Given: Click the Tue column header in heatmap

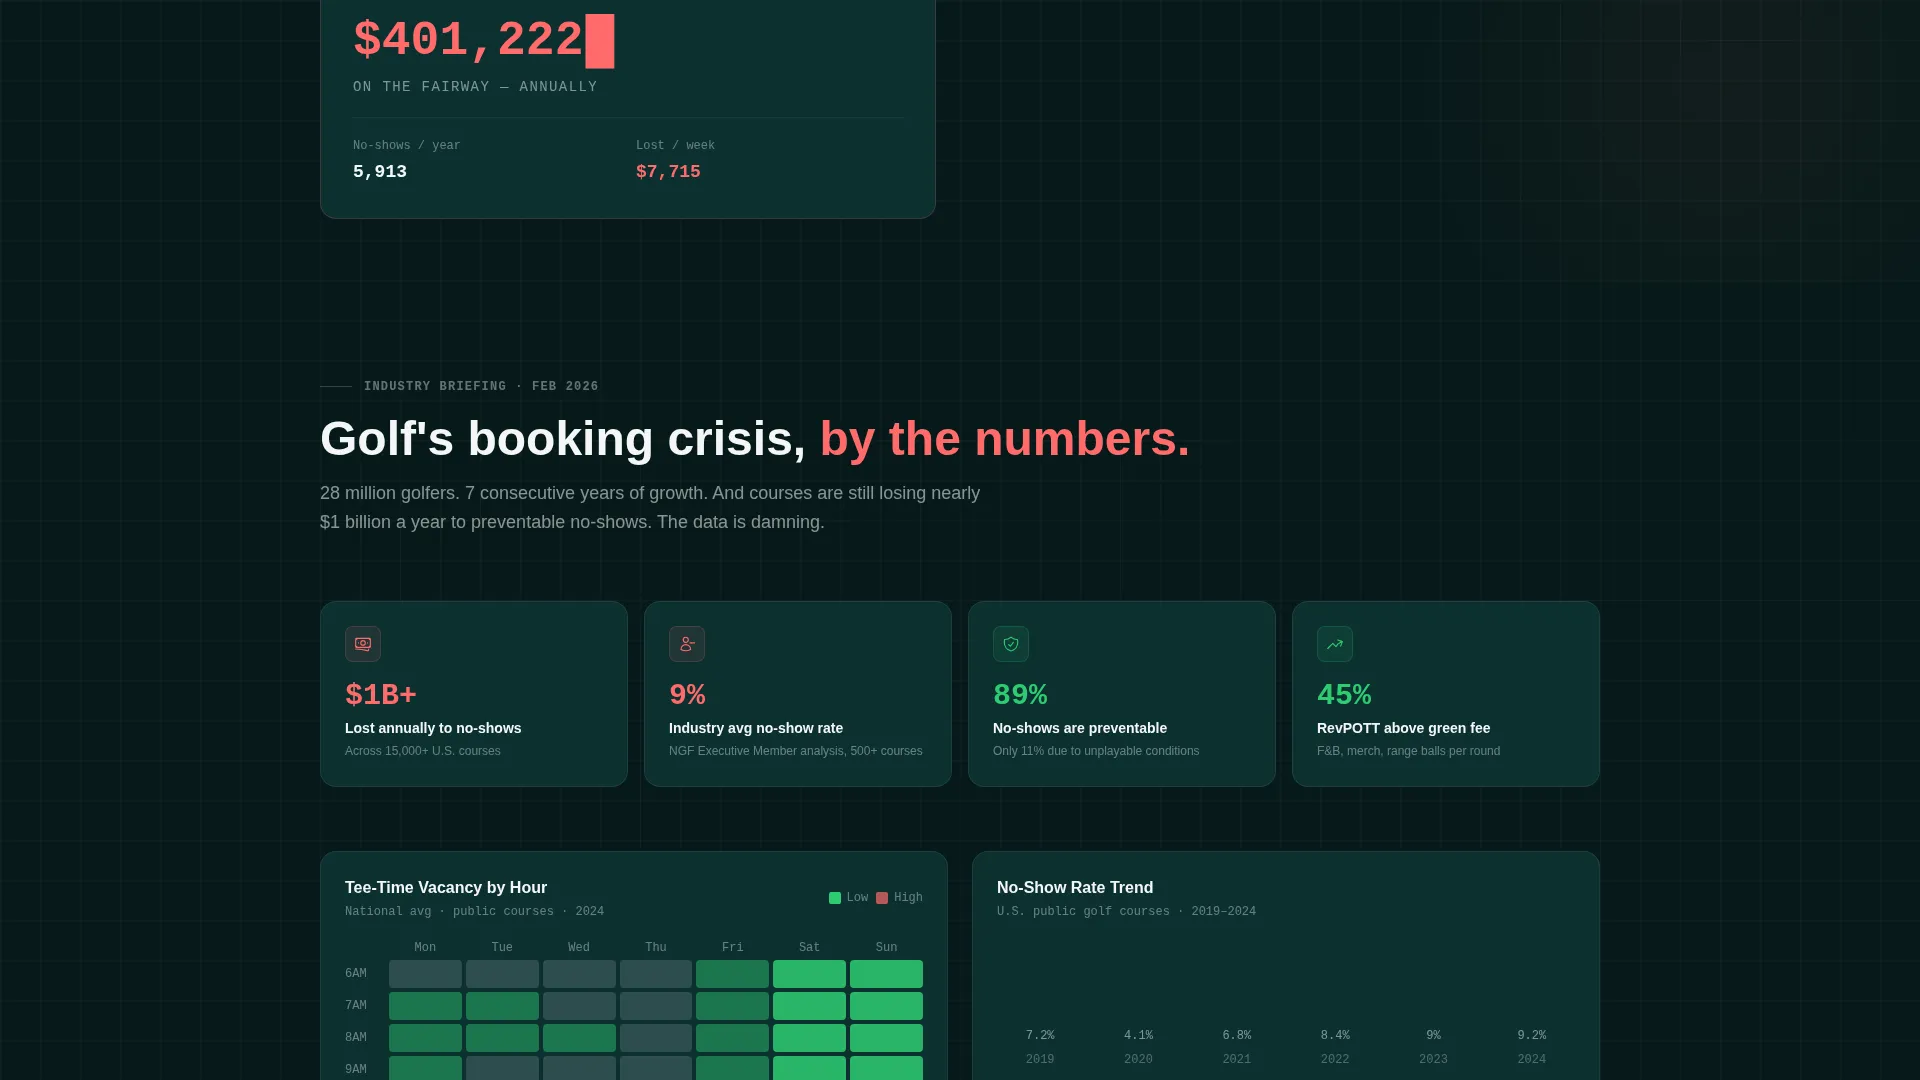Looking at the screenshot, I should click(502, 948).
